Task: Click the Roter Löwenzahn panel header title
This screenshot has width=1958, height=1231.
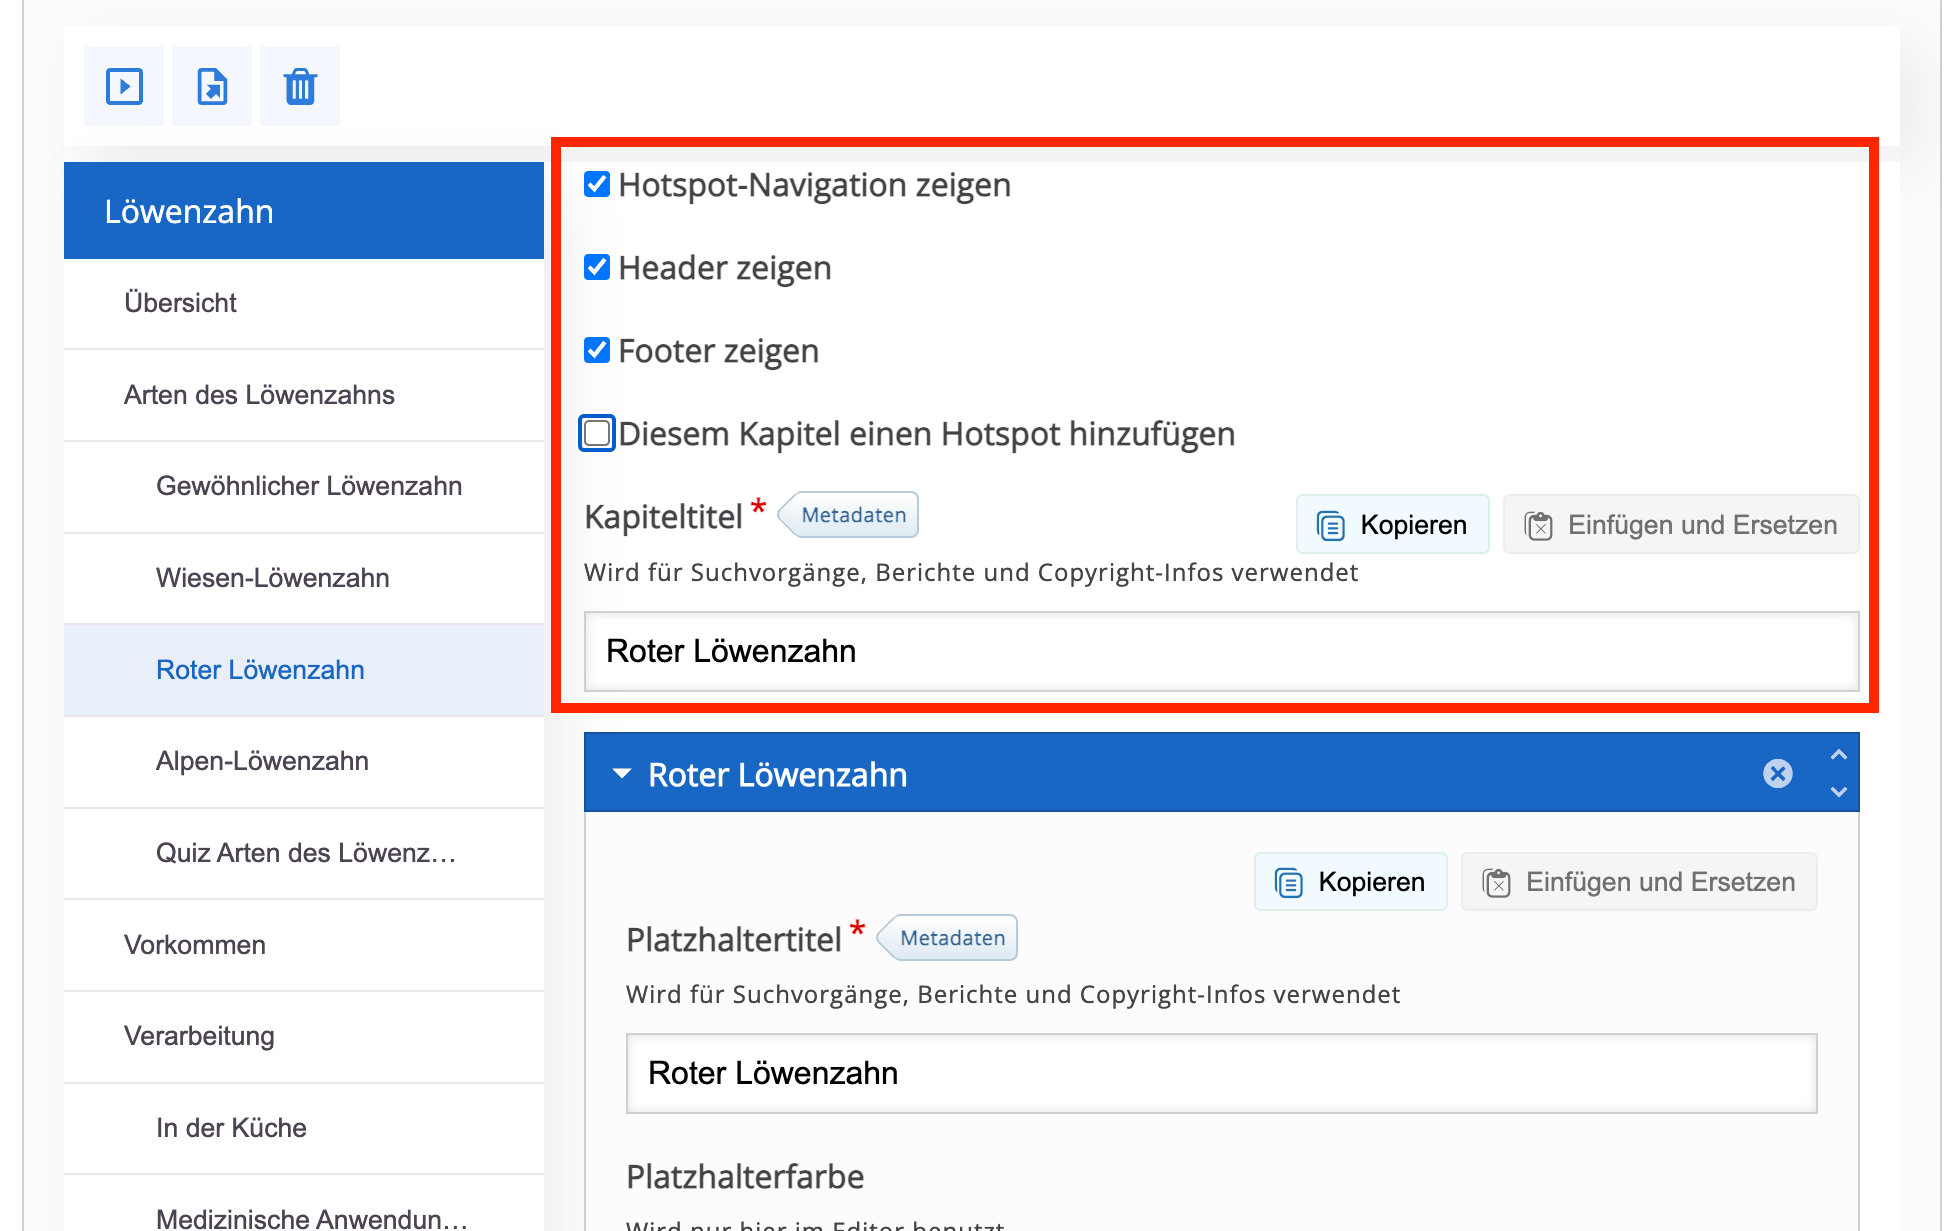Action: point(777,775)
